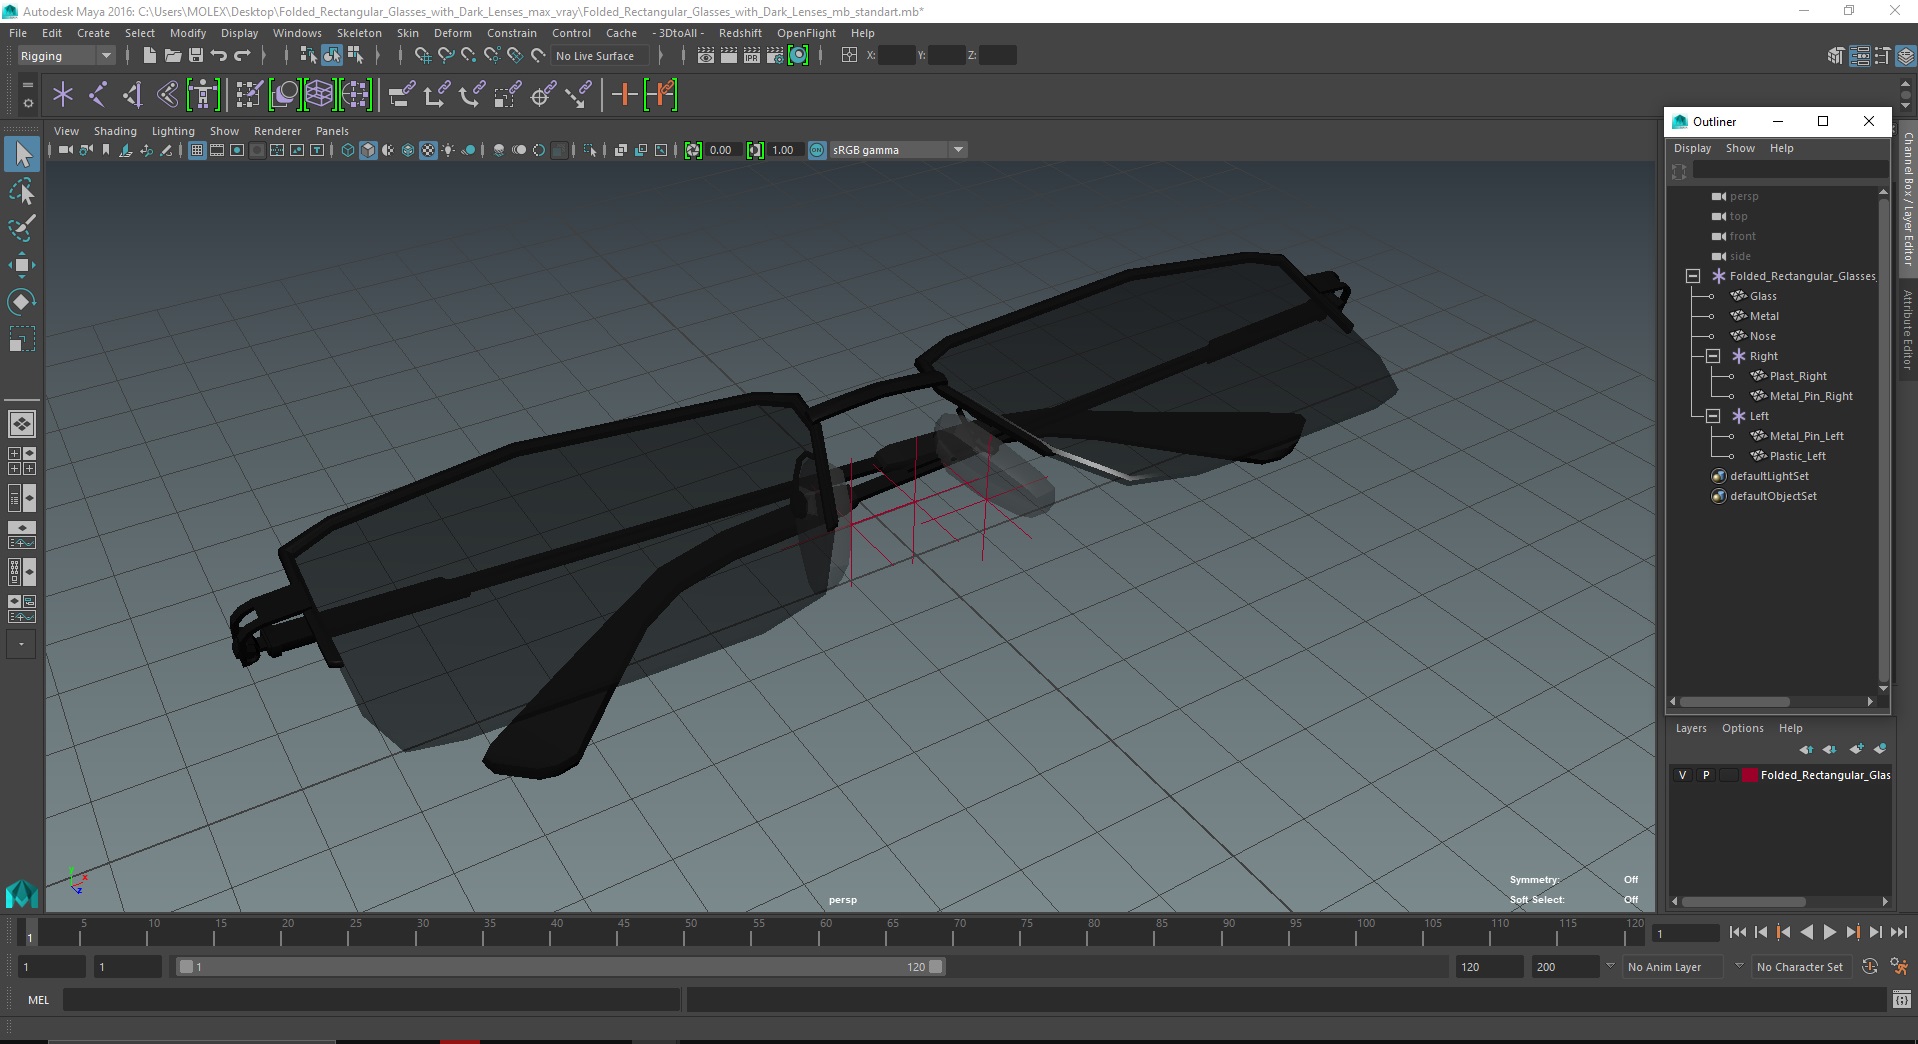Click the Lattice deformer shelf icon
The image size is (1918, 1044).
pyautogui.click(x=319, y=95)
